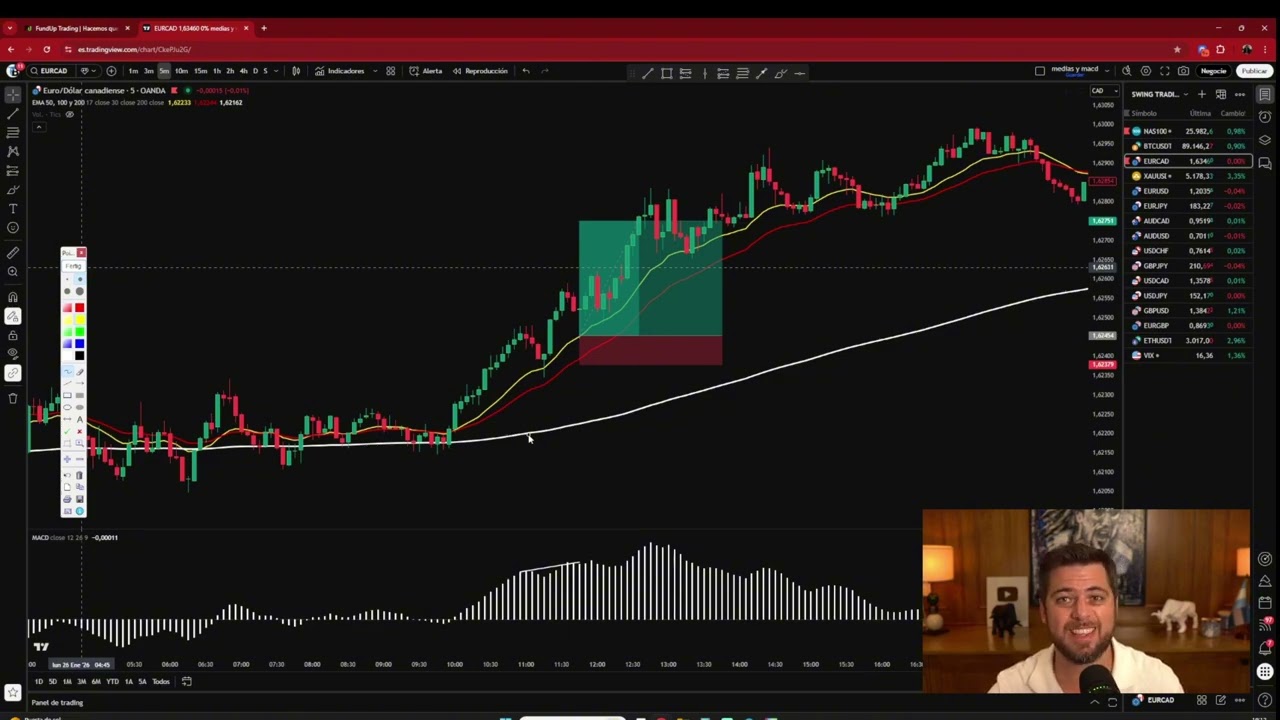This screenshot has width=1280, height=720.
Task: Switch chart range to 1D
Action: coord(38,682)
